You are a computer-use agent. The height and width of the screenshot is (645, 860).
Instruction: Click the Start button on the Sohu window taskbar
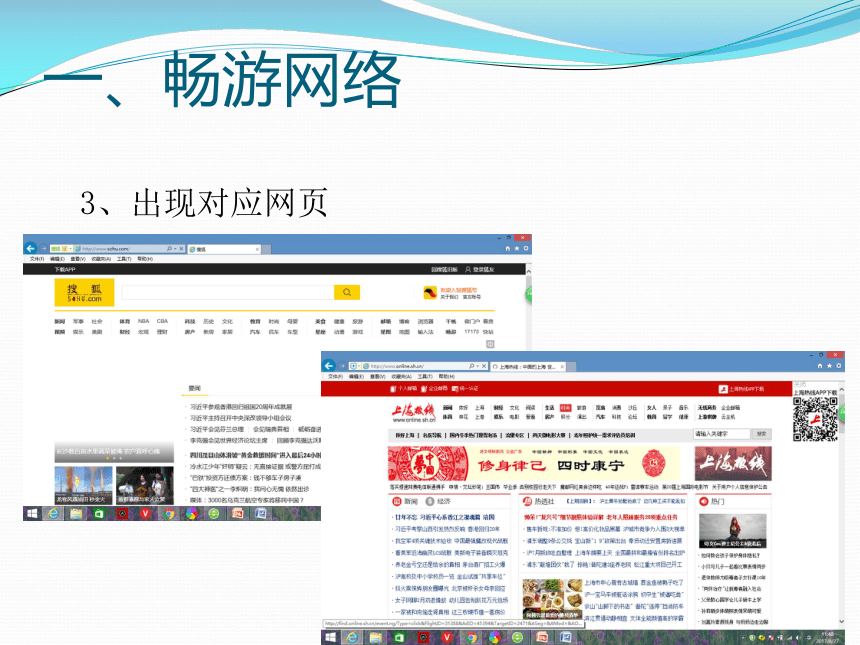(x=32, y=513)
